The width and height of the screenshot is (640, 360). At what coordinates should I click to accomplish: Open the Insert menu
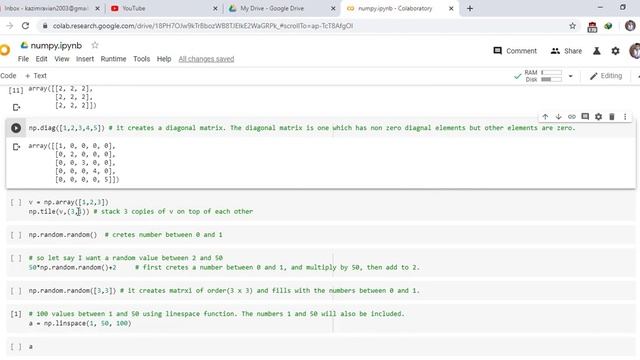(85, 59)
